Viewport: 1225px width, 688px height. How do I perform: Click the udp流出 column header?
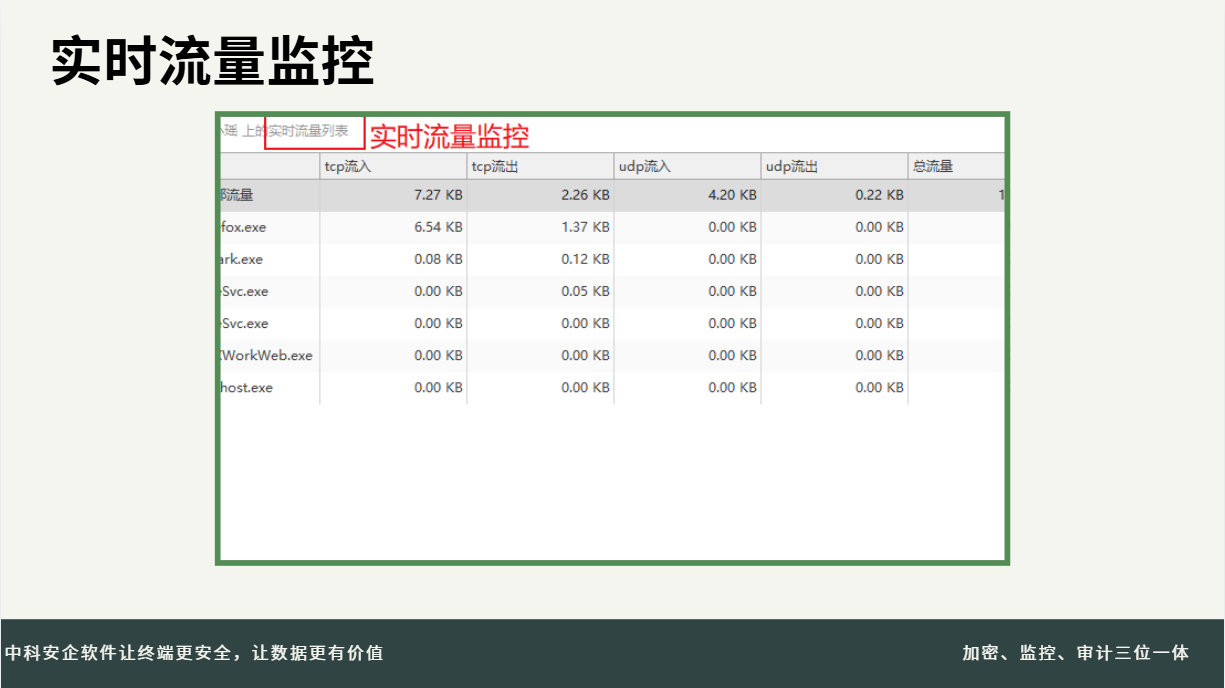(x=834, y=166)
